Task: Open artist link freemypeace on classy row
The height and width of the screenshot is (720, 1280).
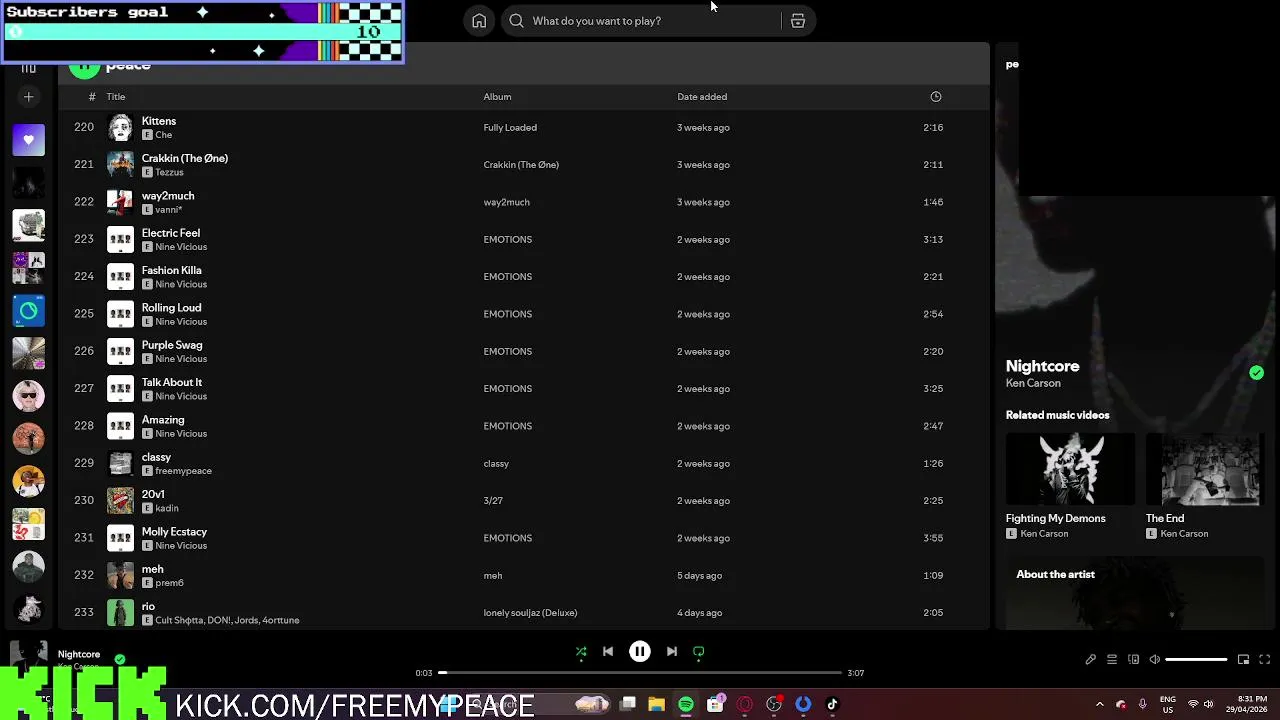Action: [x=183, y=471]
